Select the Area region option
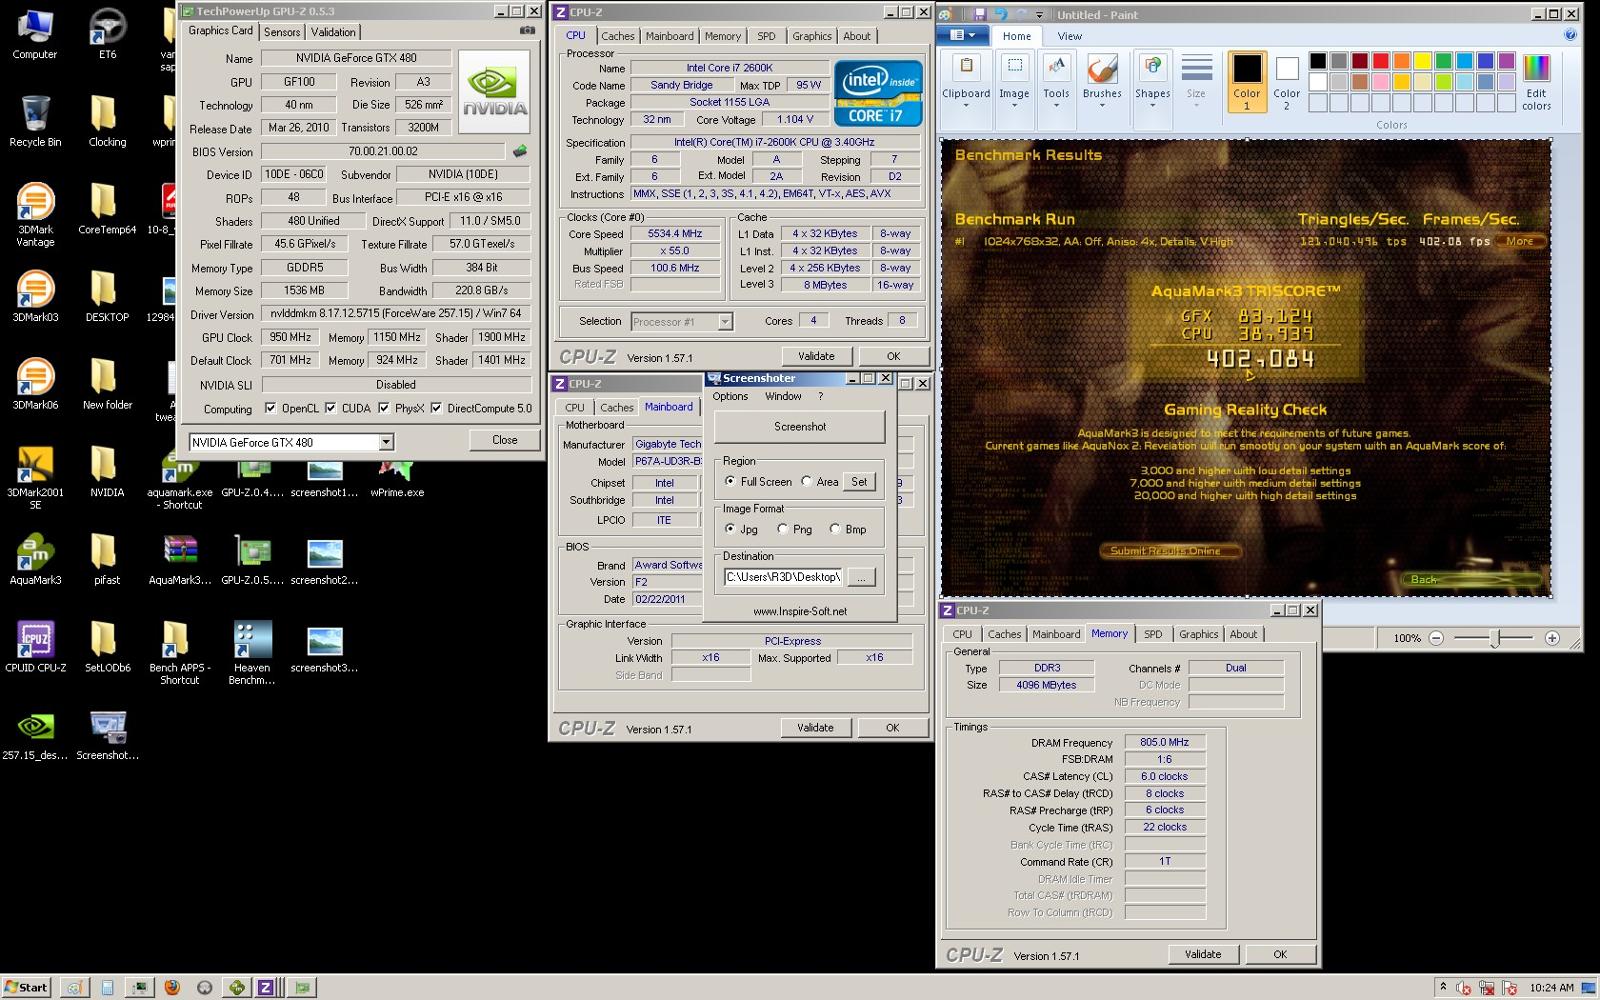This screenshot has width=1600, height=1000. (x=807, y=481)
